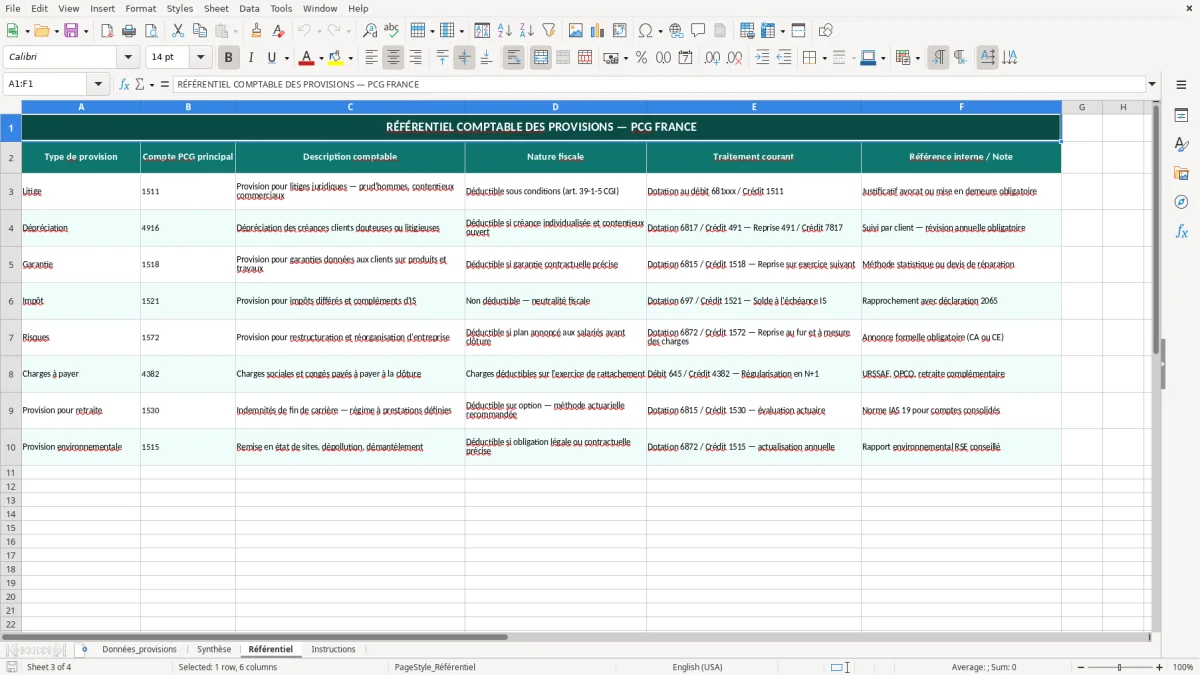Click the Sort Descending icon

tap(527, 31)
